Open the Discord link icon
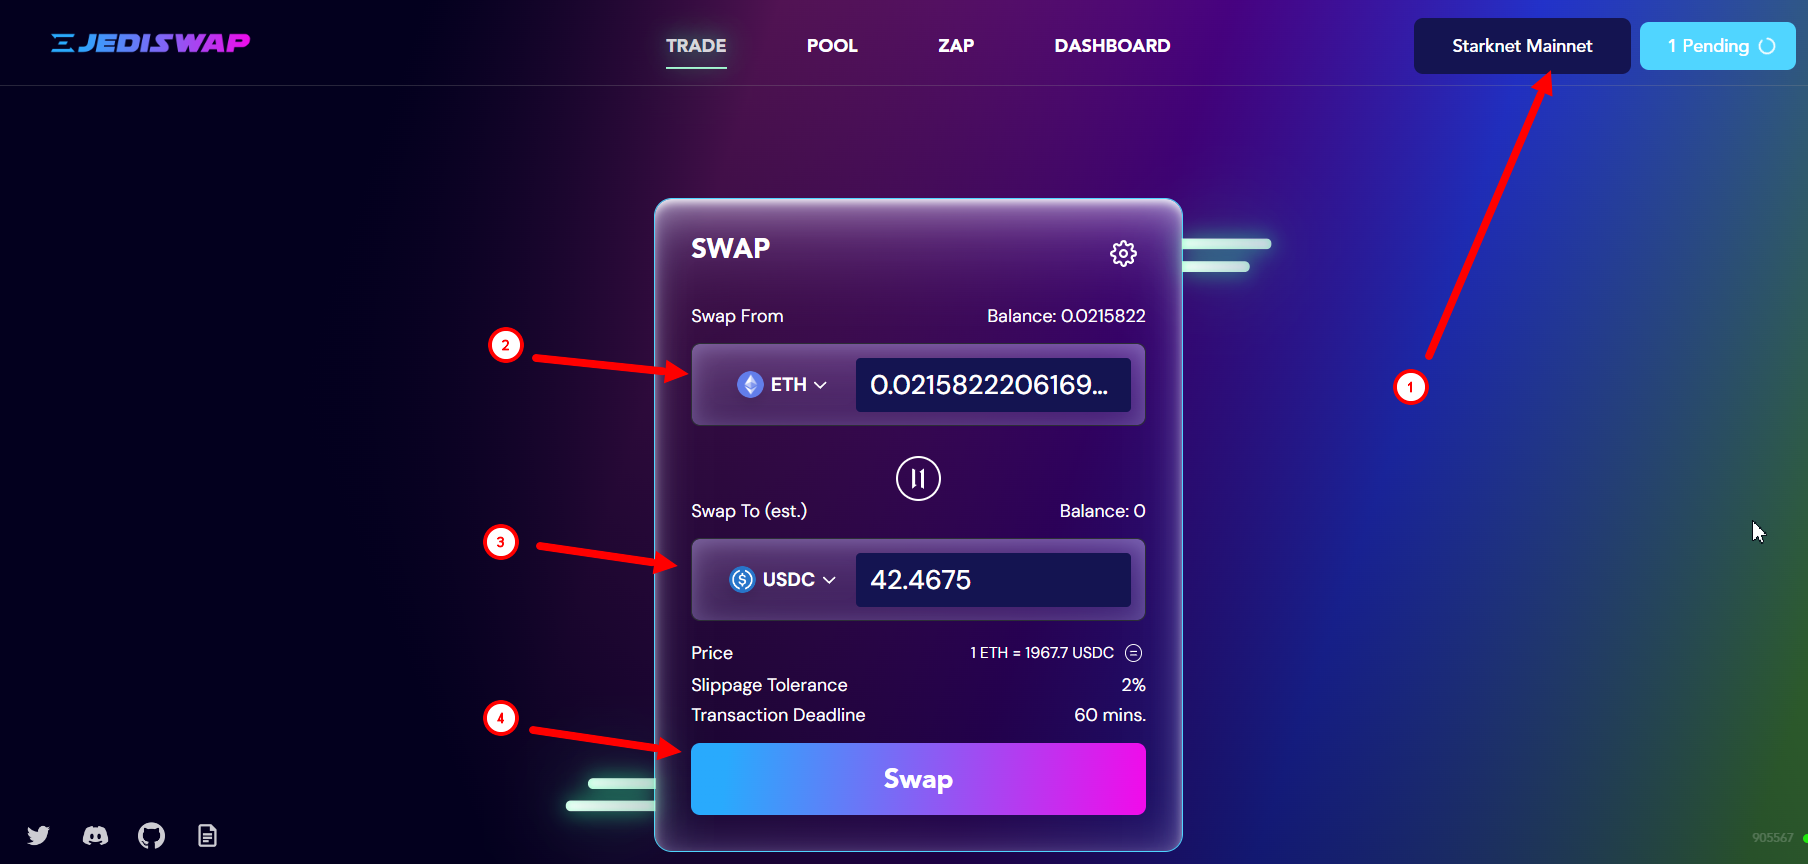 pyautogui.click(x=95, y=835)
